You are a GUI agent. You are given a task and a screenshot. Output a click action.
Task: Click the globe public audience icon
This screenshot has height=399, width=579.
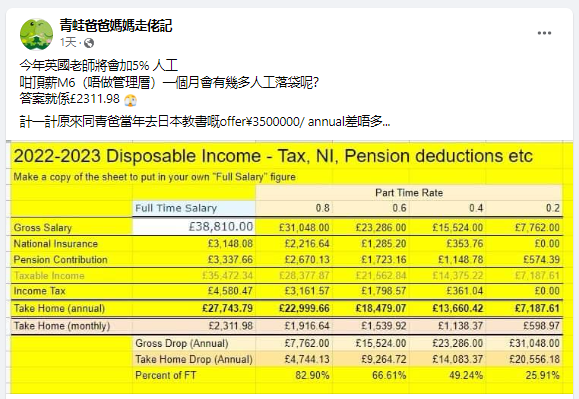89,43
